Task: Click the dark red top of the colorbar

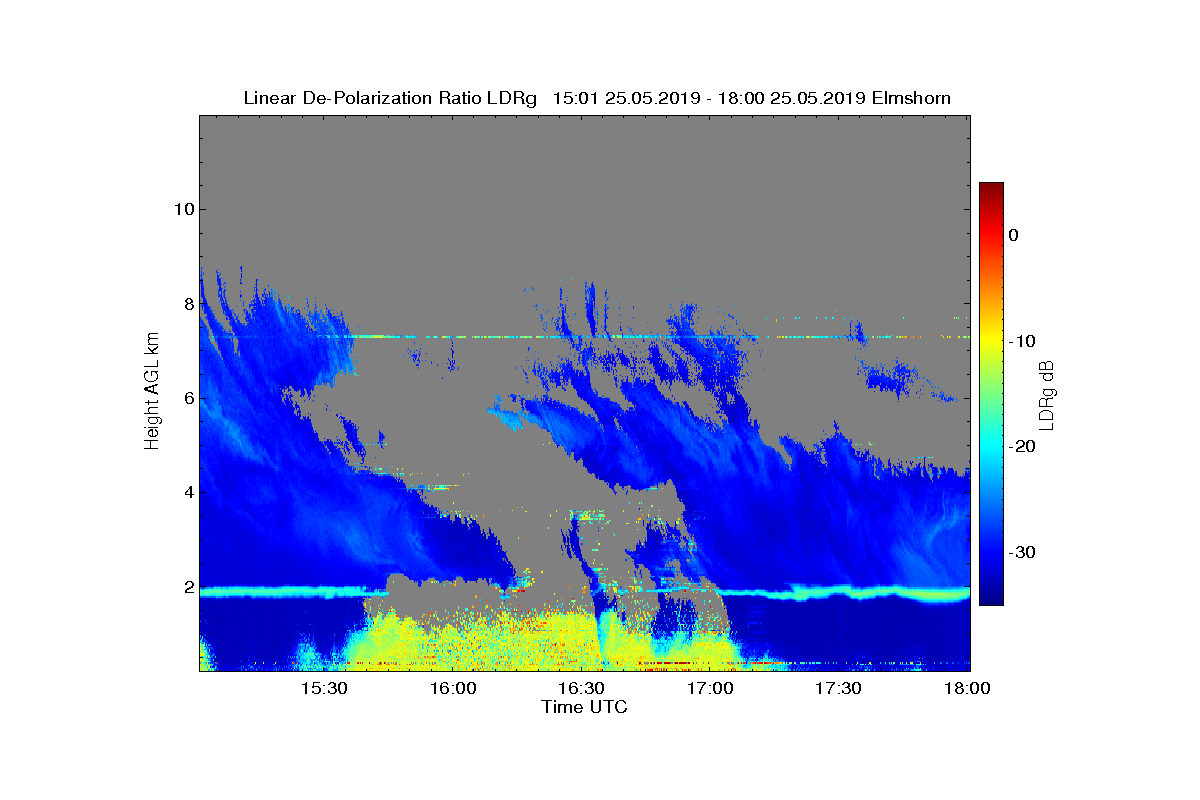Action: (x=991, y=190)
